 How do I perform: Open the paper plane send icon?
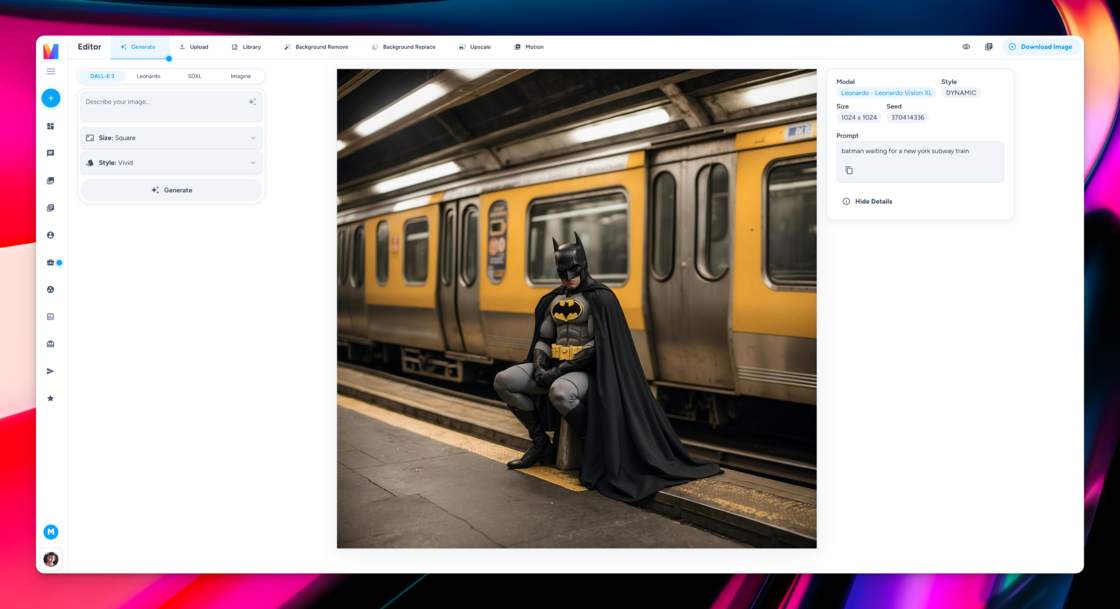tap(51, 371)
